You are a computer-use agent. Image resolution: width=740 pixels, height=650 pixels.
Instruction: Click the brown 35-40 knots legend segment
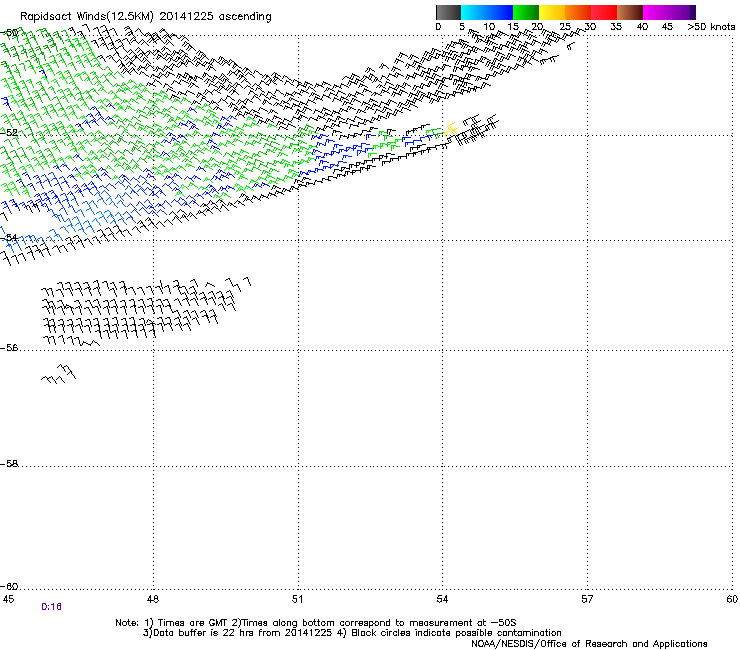pos(630,12)
